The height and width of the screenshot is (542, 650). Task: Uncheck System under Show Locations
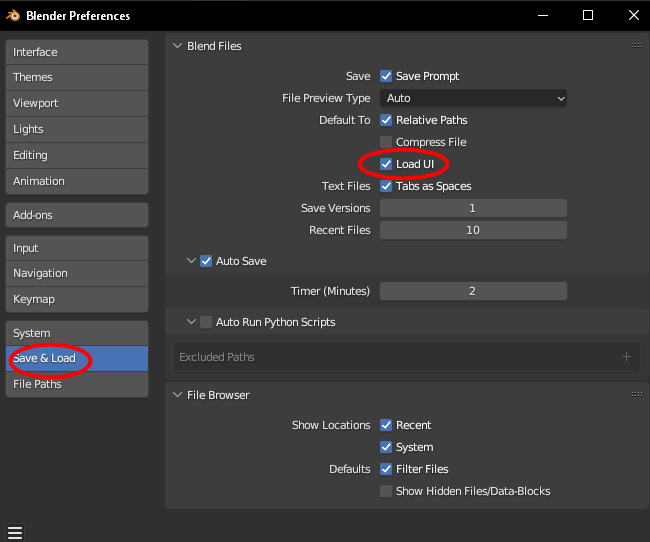386,447
